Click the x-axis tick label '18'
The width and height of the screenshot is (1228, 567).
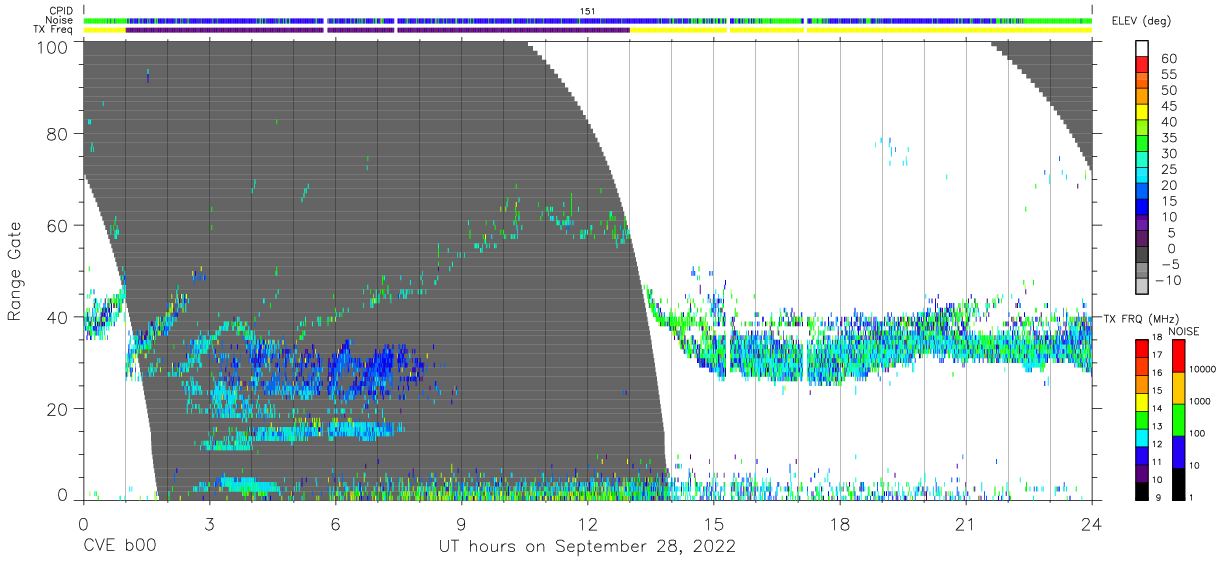pyautogui.click(x=840, y=523)
